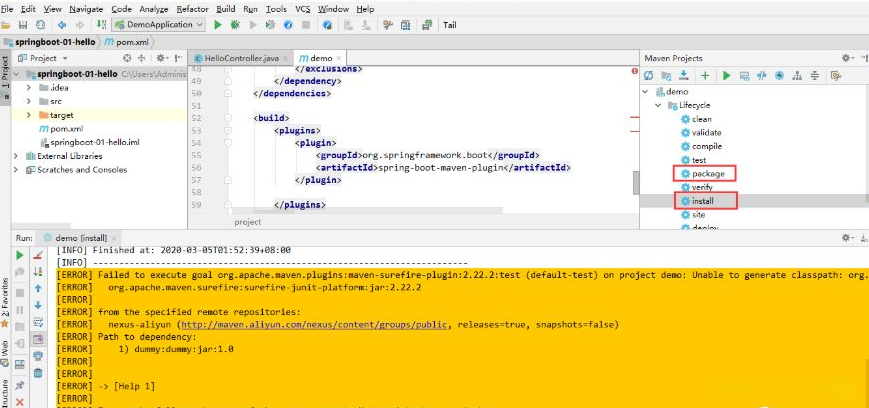The width and height of the screenshot is (869, 408).
Task: Open Project panel settings gear
Action: click(x=161, y=58)
